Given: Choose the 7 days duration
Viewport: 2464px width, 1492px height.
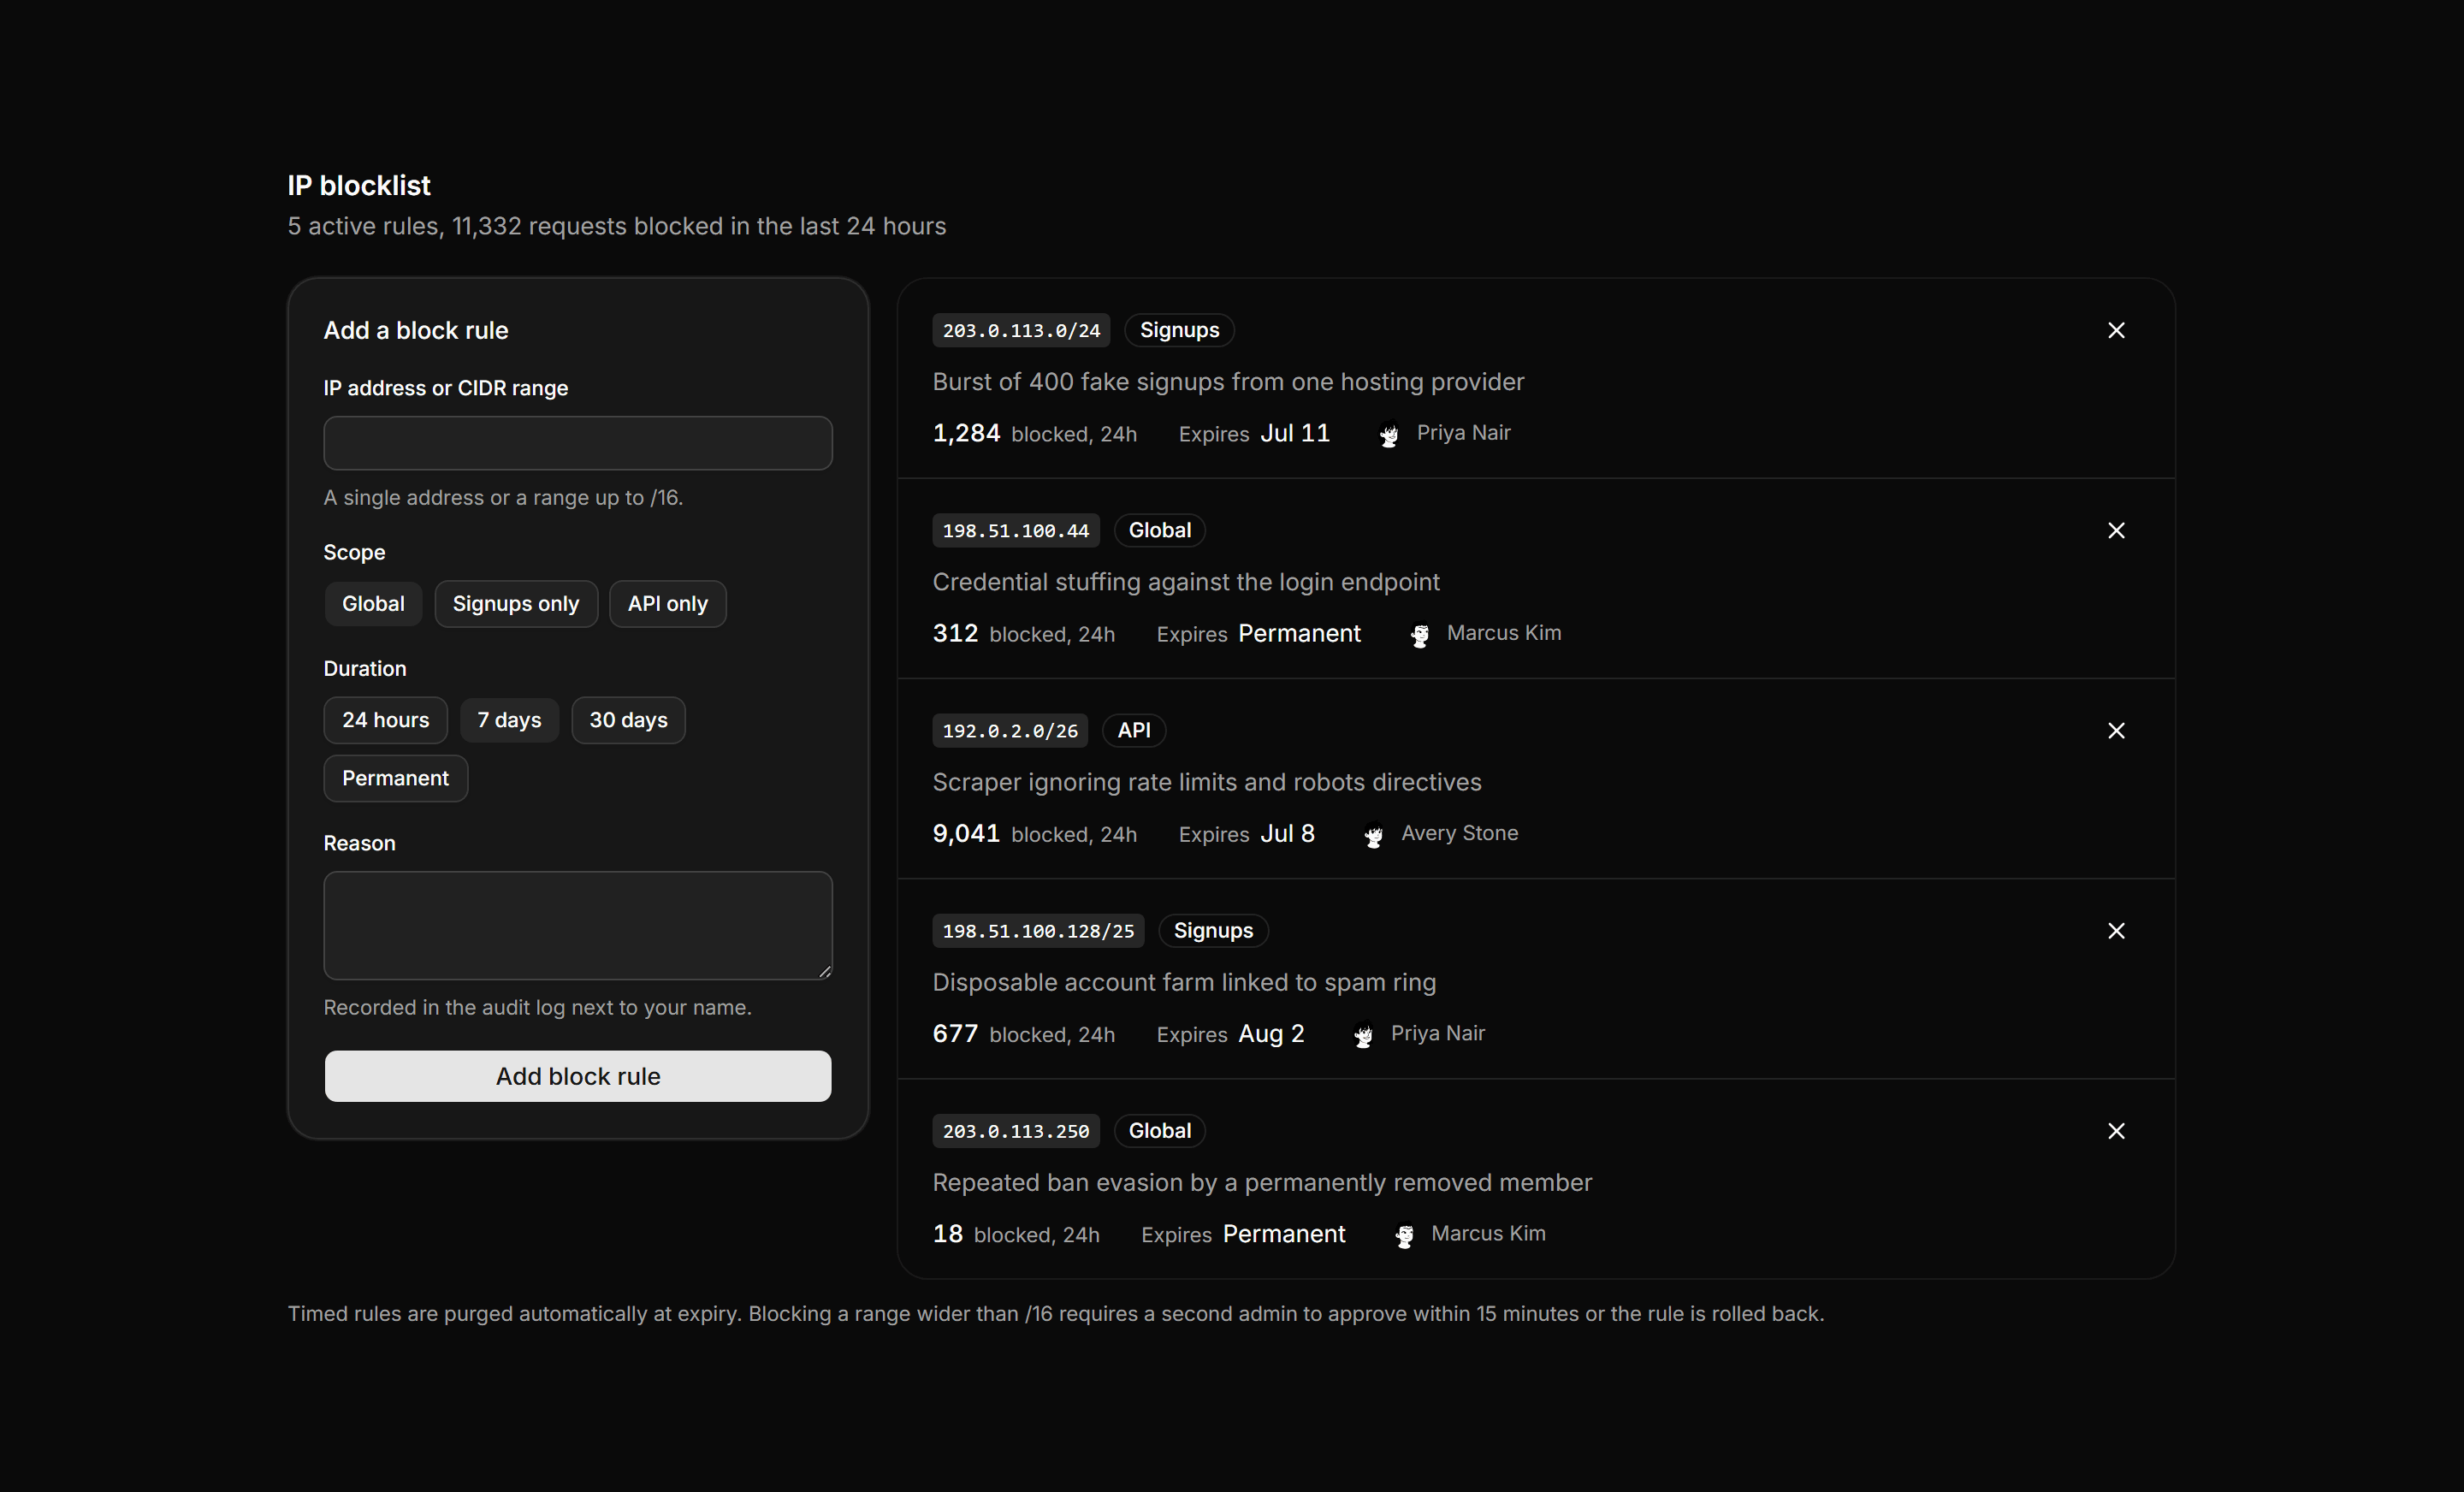Looking at the screenshot, I should (x=509, y=720).
